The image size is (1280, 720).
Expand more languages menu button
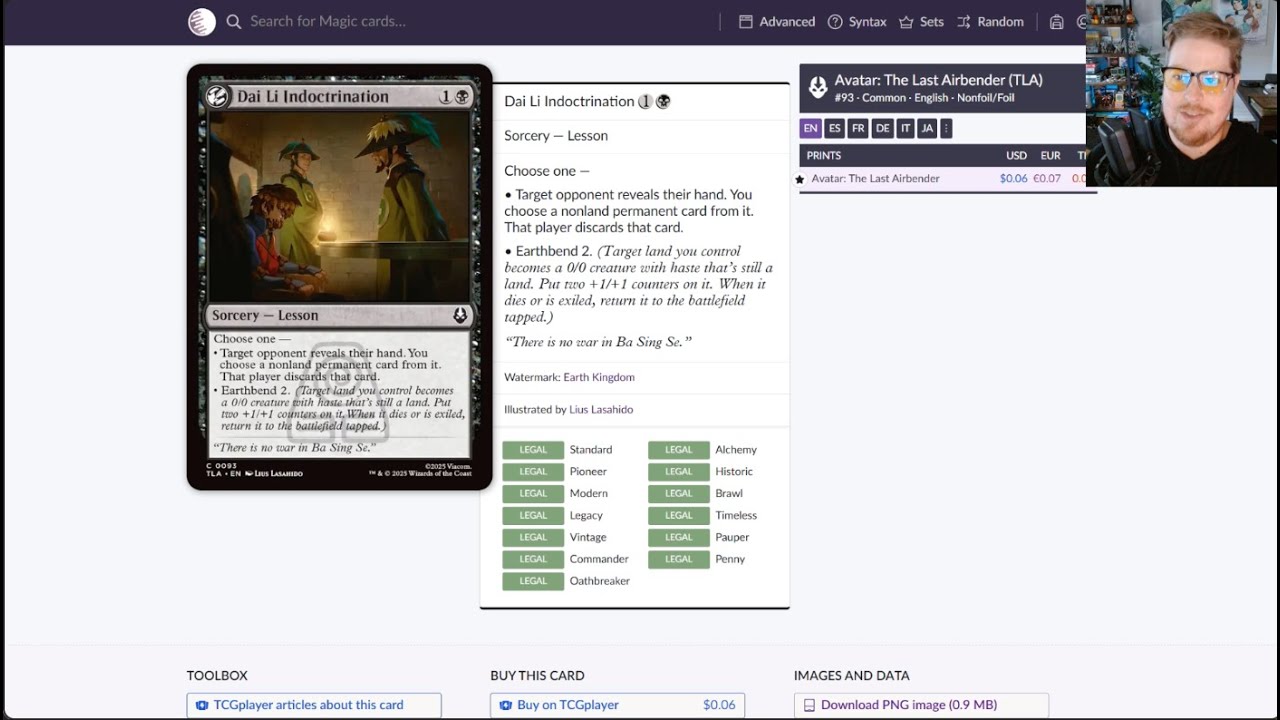click(946, 128)
